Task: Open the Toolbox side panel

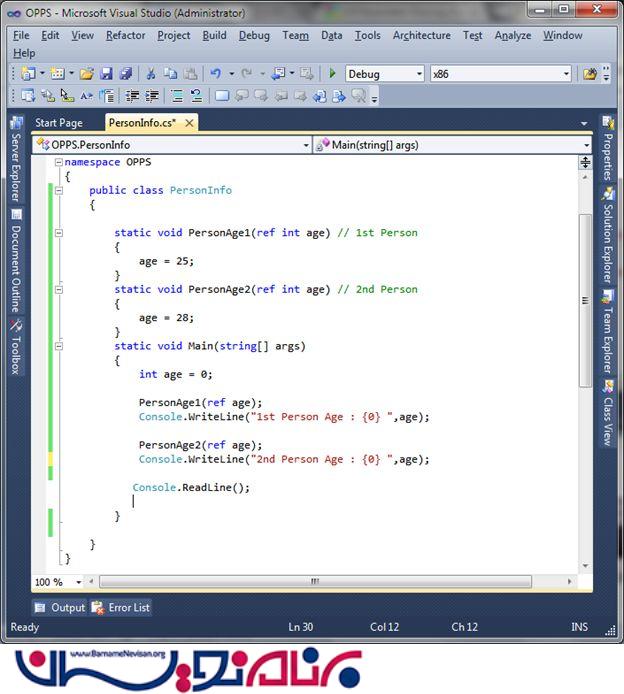Action: (x=15, y=353)
